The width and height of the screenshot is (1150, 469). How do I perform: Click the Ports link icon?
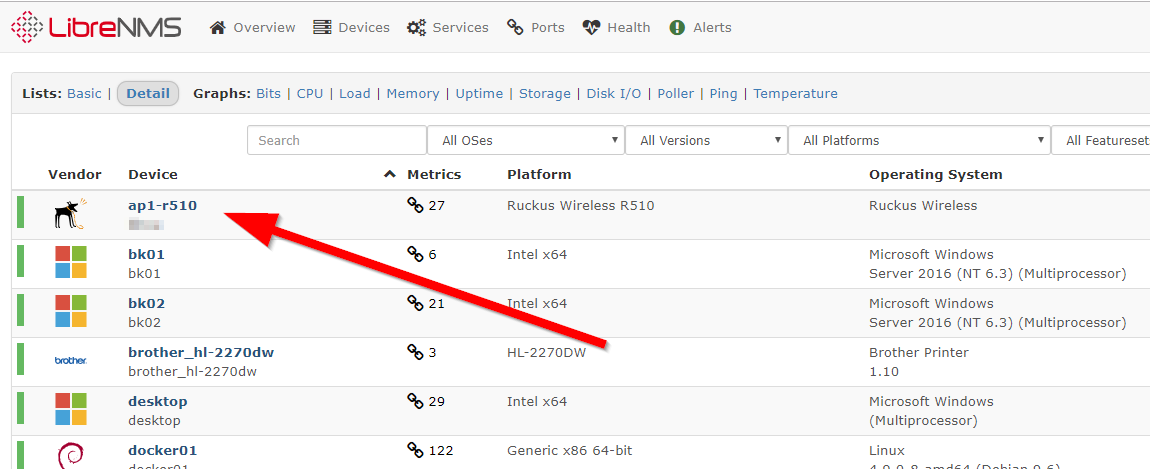click(515, 27)
